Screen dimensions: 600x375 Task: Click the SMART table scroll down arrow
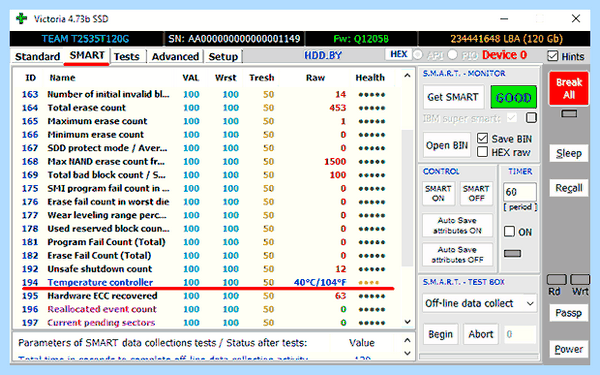click(407, 322)
